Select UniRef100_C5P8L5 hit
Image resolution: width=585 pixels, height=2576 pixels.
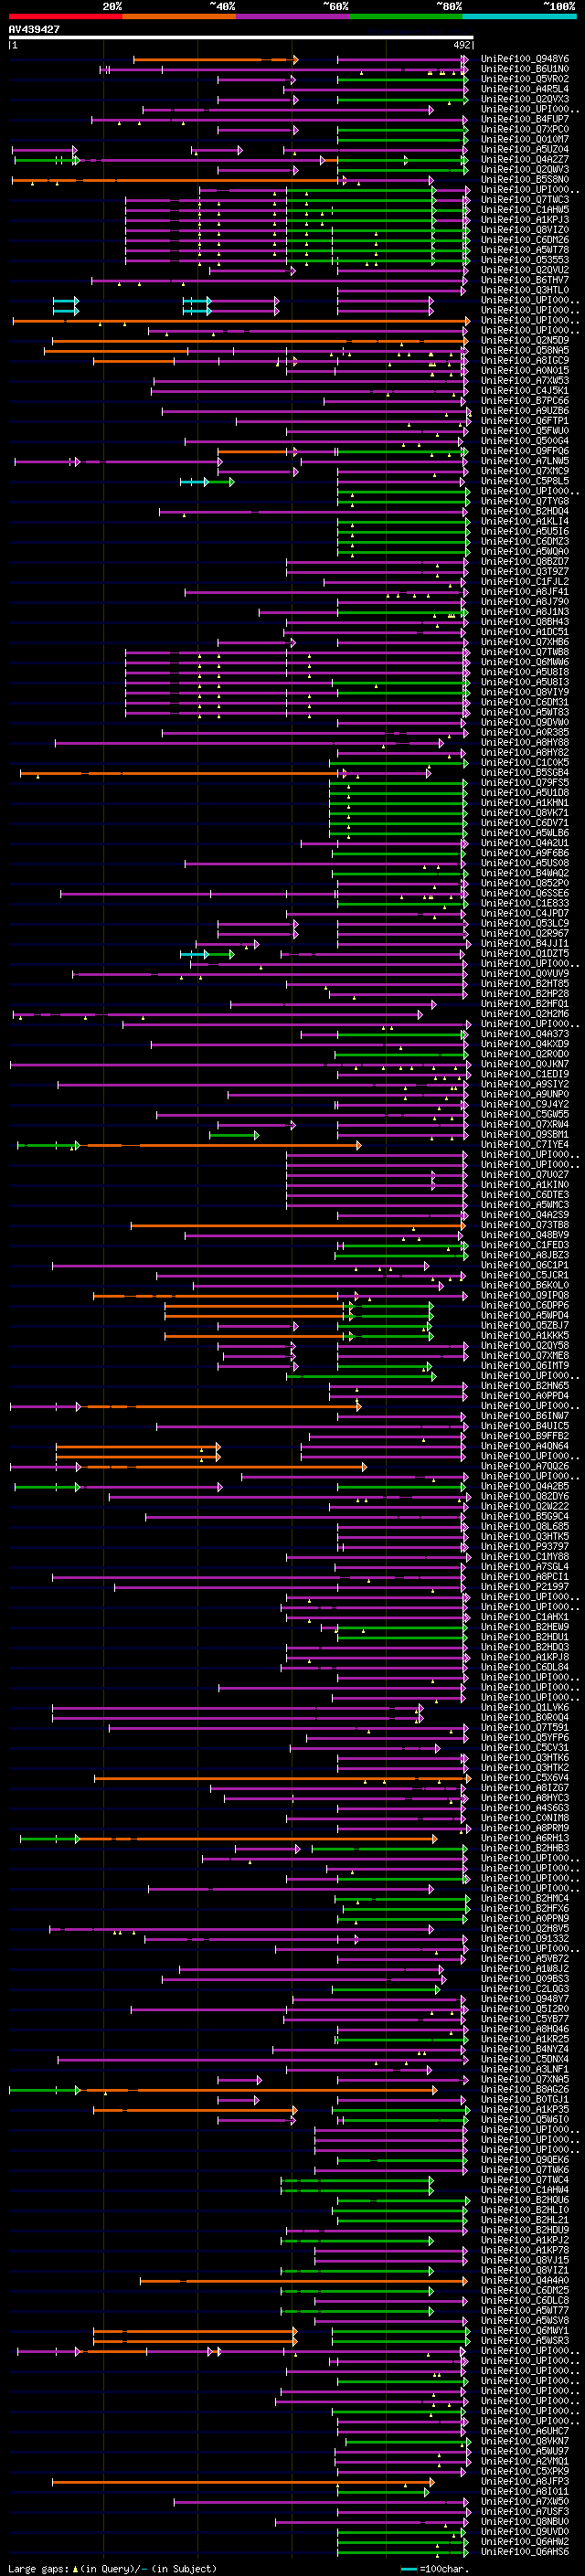pyautogui.click(x=525, y=481)
